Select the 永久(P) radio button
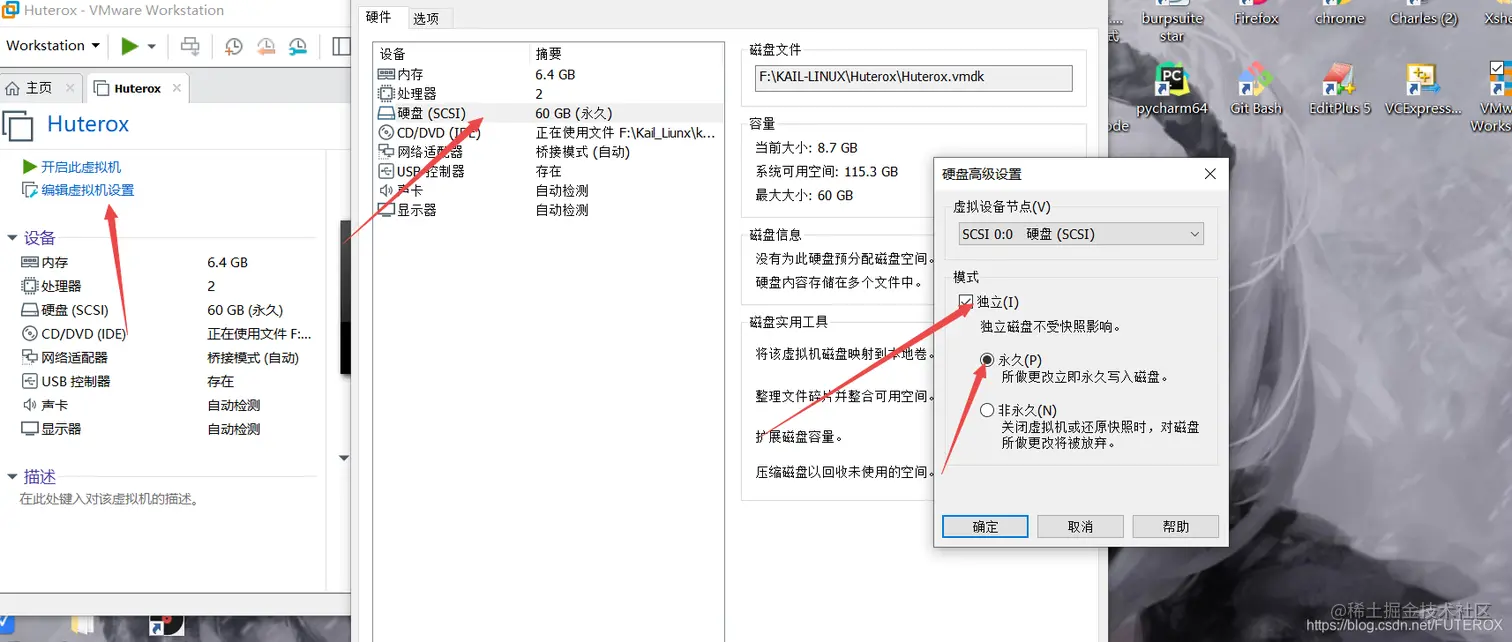This screenshot has height=642, width=1512. (987, 360)
